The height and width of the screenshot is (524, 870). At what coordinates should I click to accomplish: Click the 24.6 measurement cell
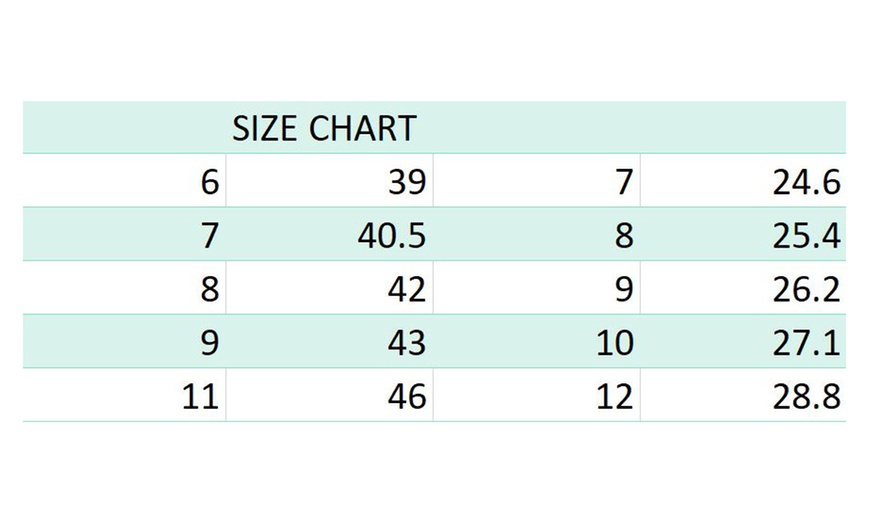click(806, 182)
